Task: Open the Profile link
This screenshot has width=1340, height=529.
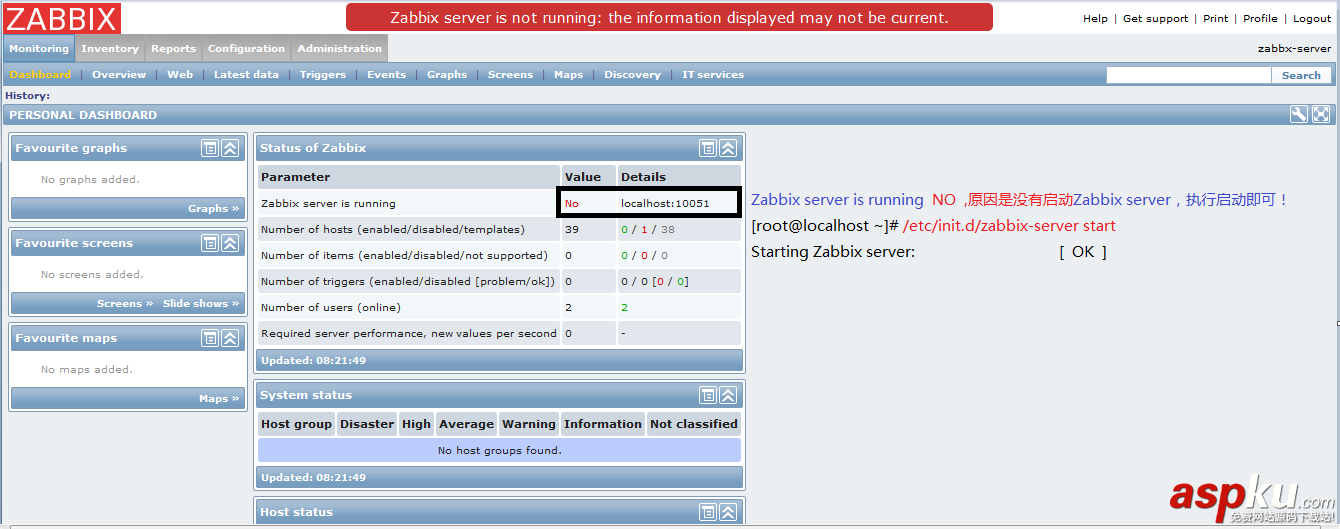Action: tap(1260, 18)
